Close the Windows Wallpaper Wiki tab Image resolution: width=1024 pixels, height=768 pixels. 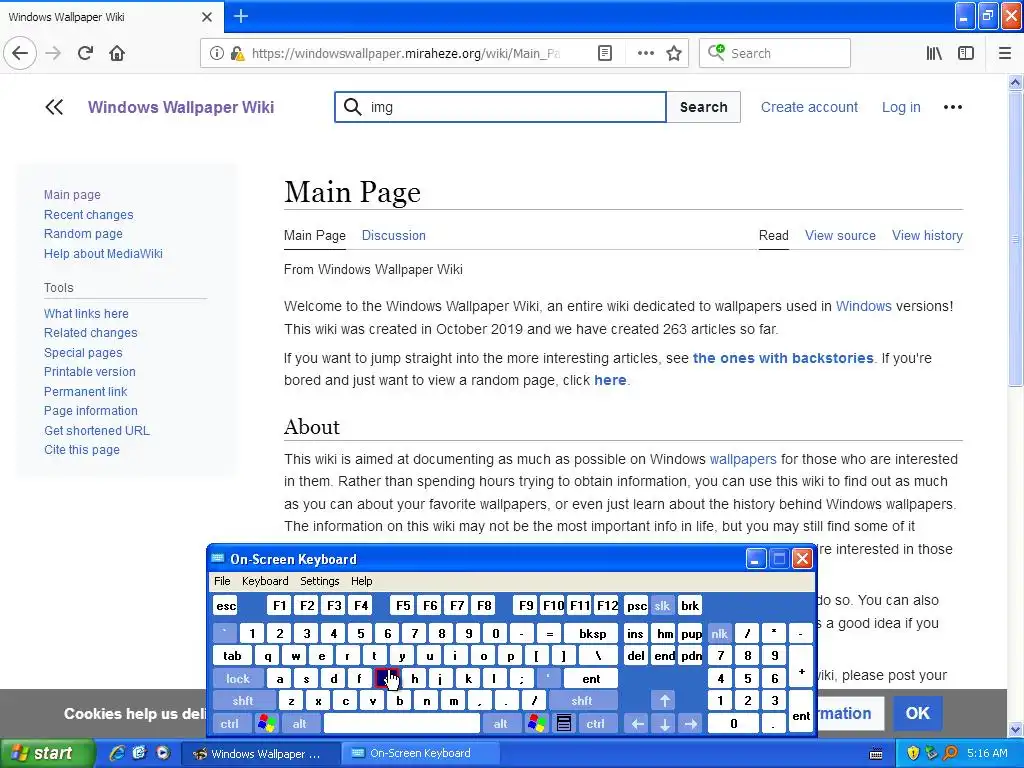[x=207, y=17]
